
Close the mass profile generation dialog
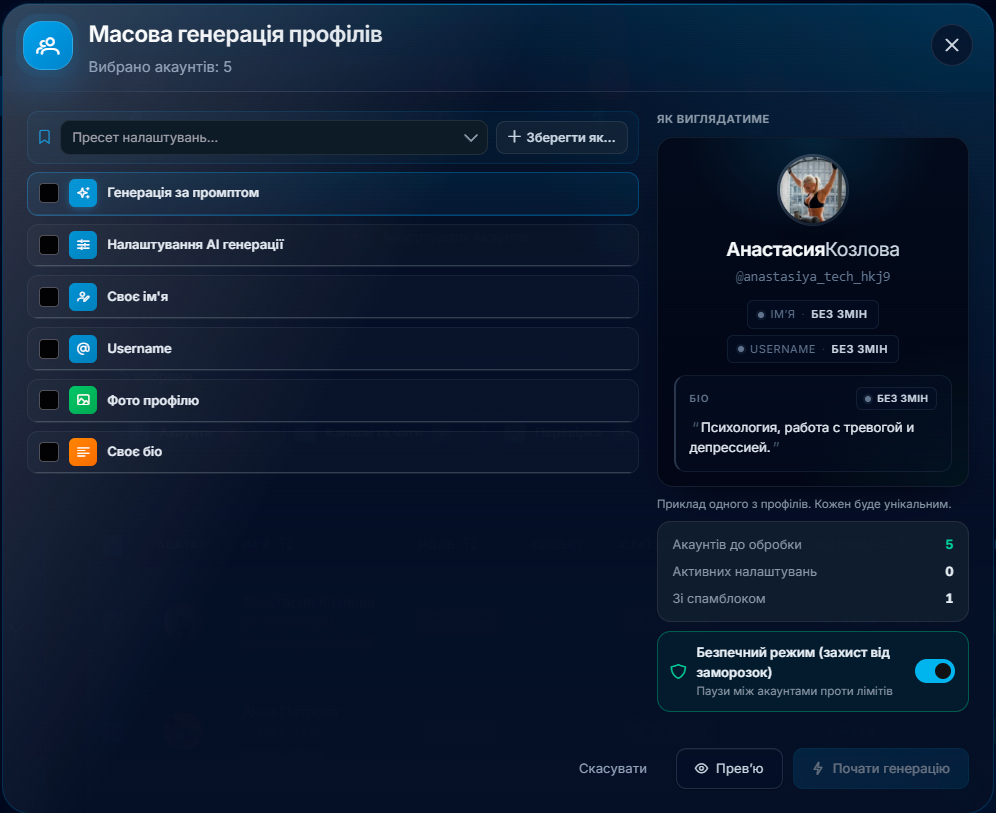click(x=951, y=45)
